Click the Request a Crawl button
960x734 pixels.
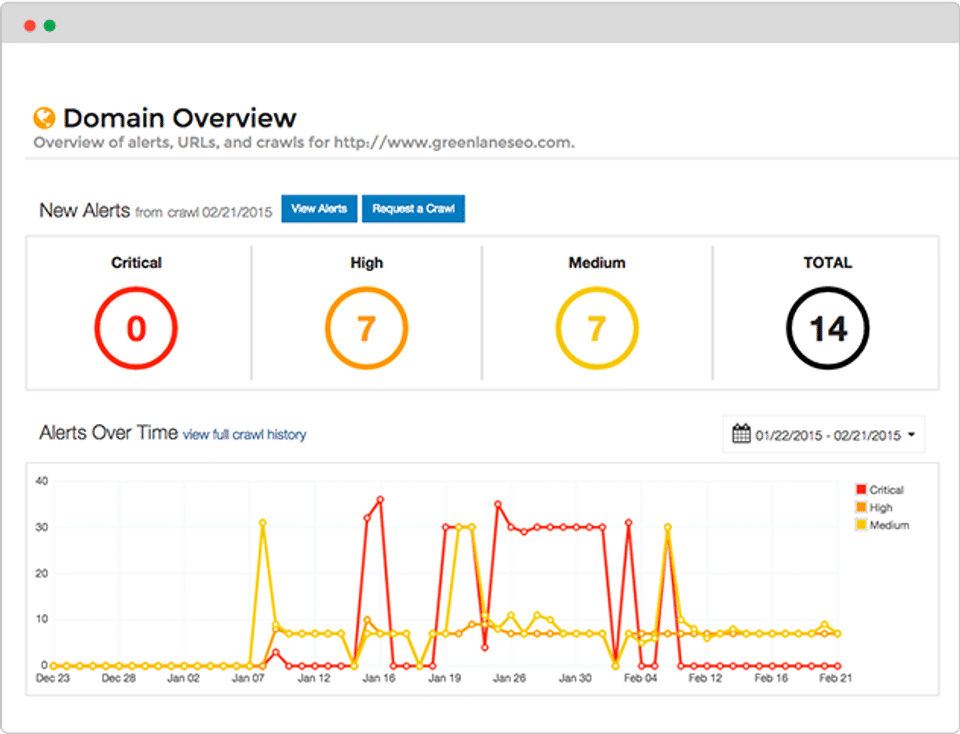coord(413,209)
